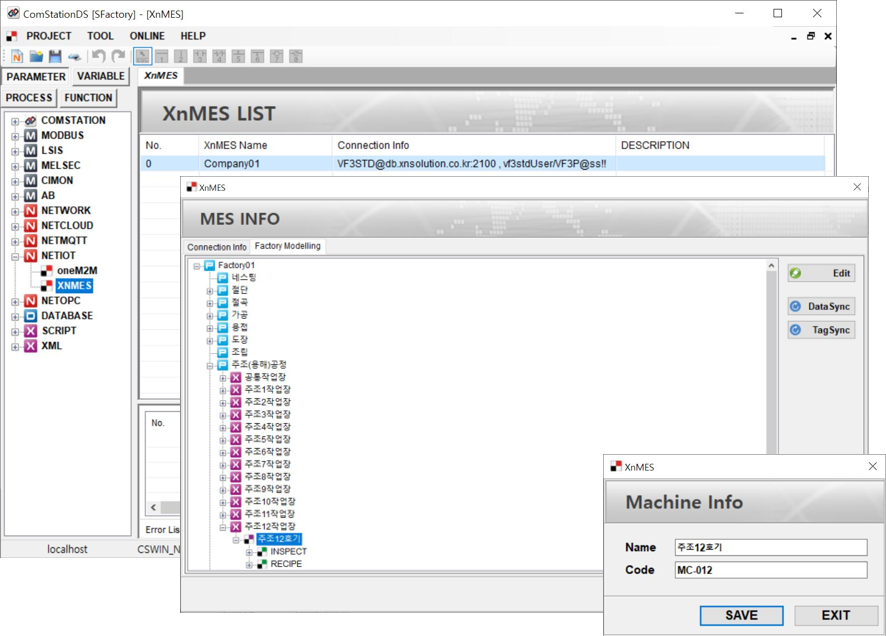The width and height of the screenshot is (886, 636).
Task: Collapse the Factory01 root node
Action: (x=197, y=266)
